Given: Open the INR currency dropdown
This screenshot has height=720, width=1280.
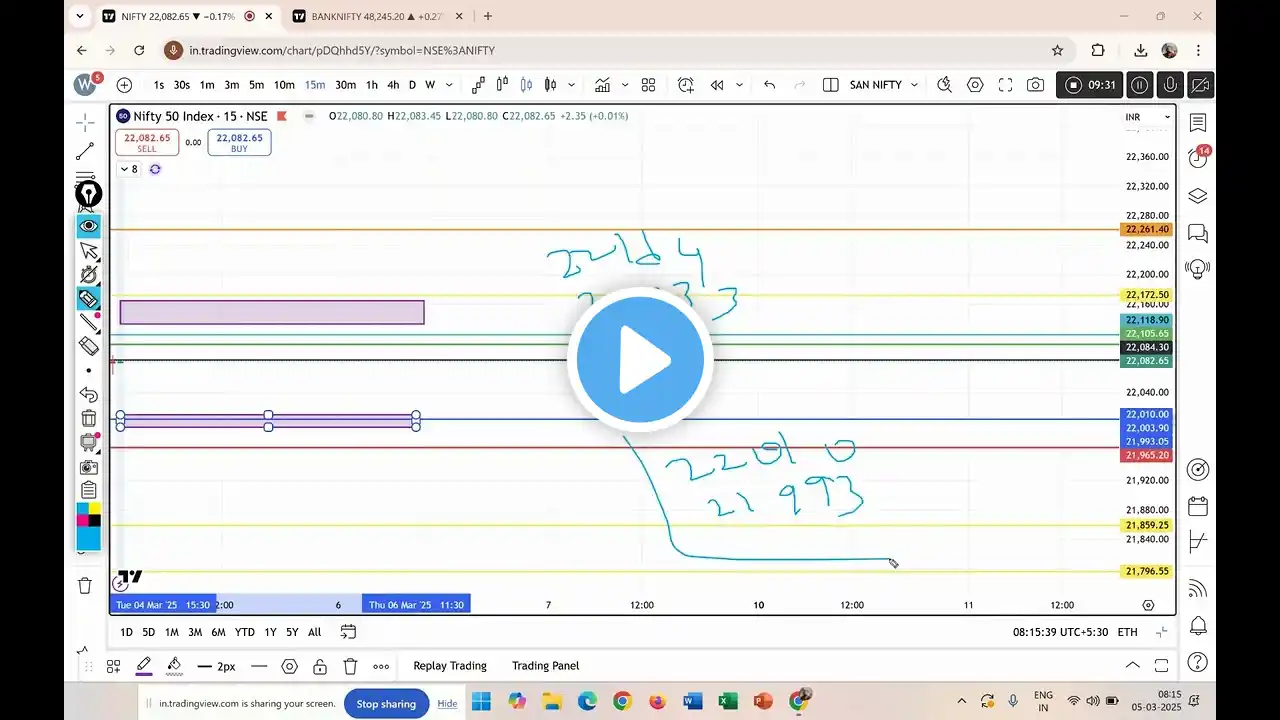Looking at the screenshot, I should 1145,118.
